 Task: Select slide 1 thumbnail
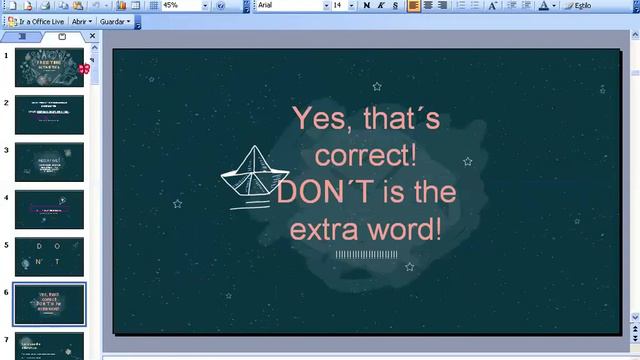[49, 67]
